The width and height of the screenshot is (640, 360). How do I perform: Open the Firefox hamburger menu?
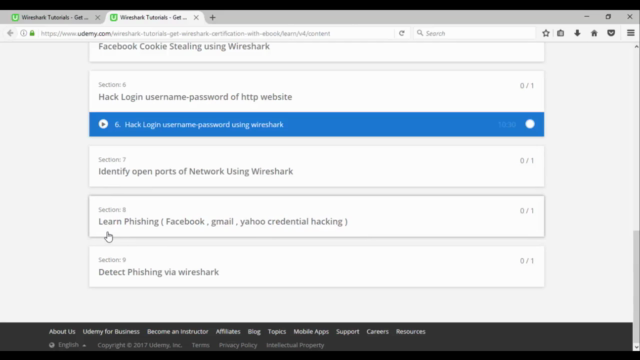click(631, 33)
